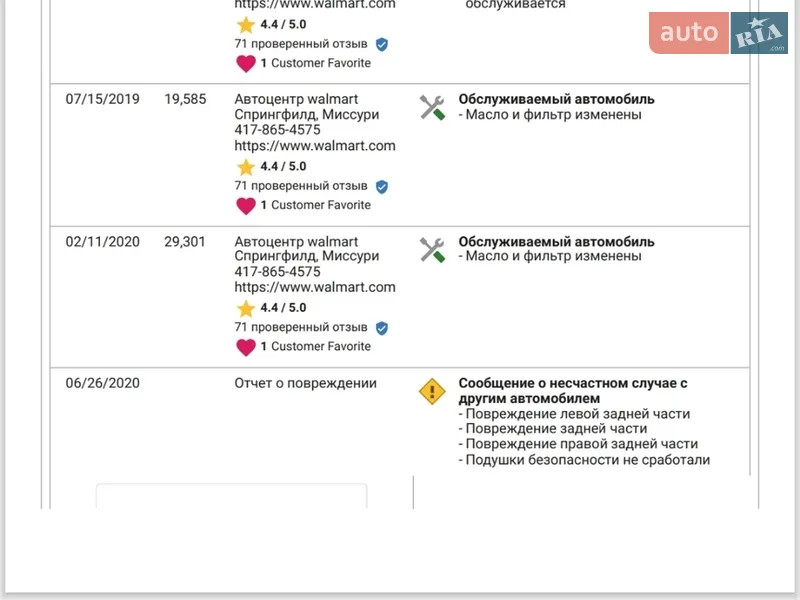Open the walmart.com link in the 02/11/2020 entry
This screenshot has width=800, height=600.
pos(314,287)
